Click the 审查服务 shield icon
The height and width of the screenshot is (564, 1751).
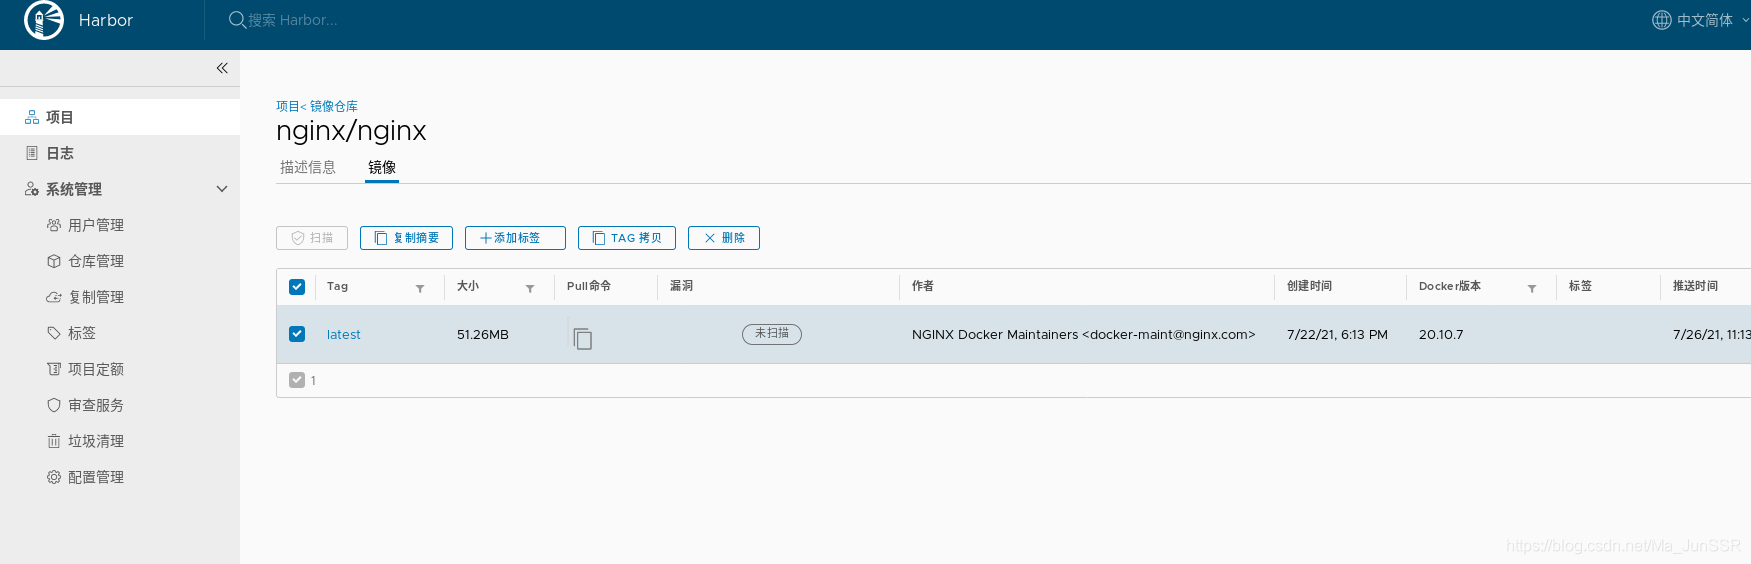(54, 405)
